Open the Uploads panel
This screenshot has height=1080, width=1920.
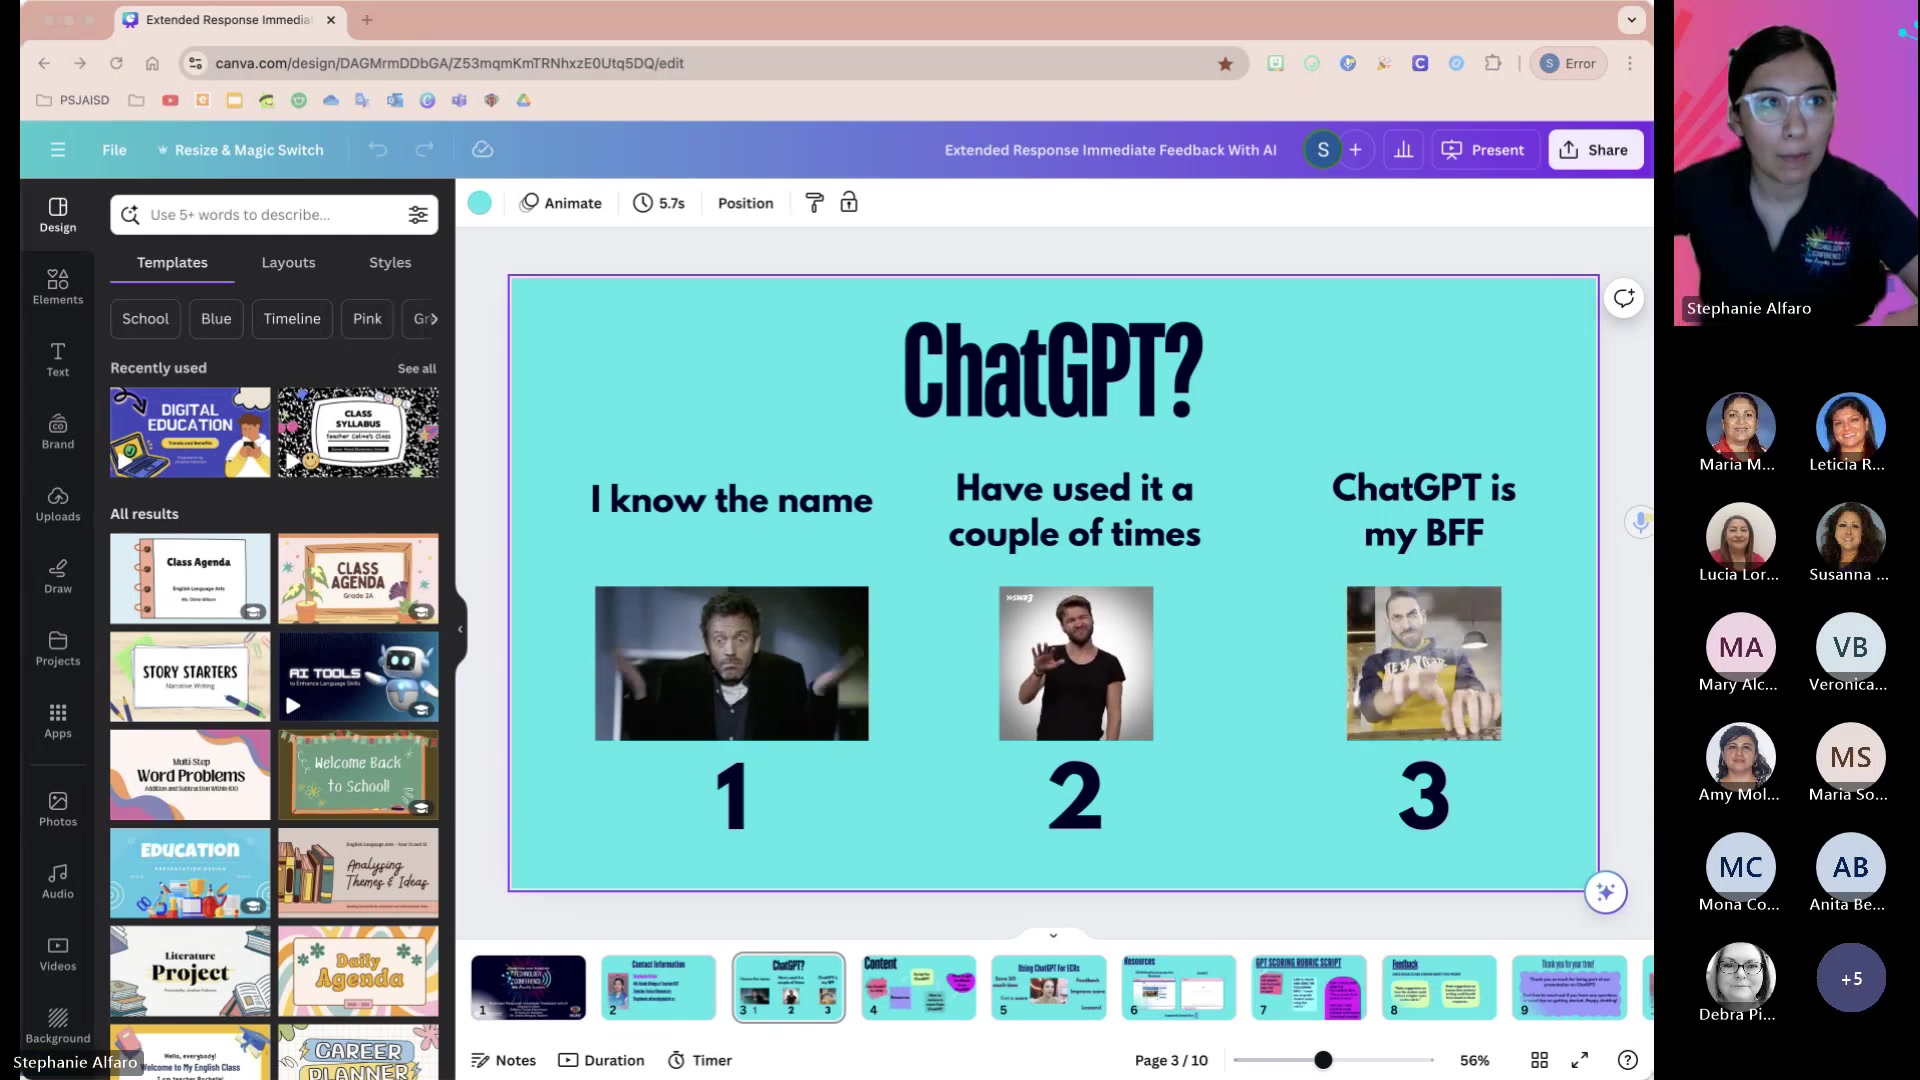58,503
